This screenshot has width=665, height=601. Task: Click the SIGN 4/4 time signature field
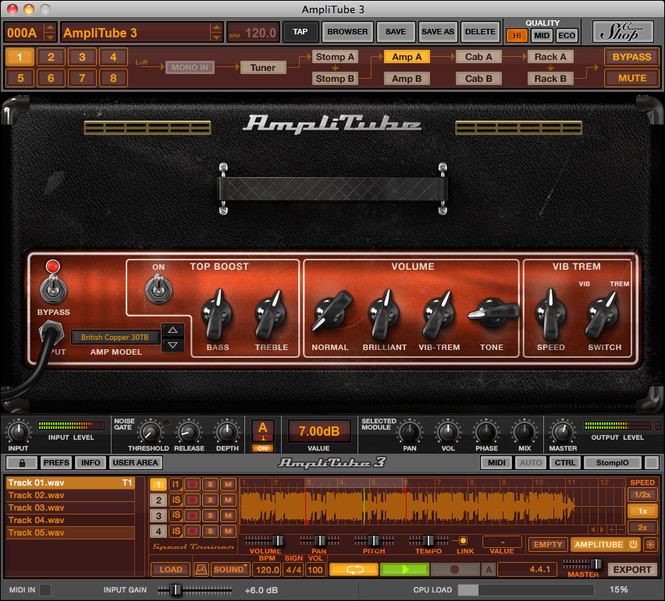click(x=293, y=570)
